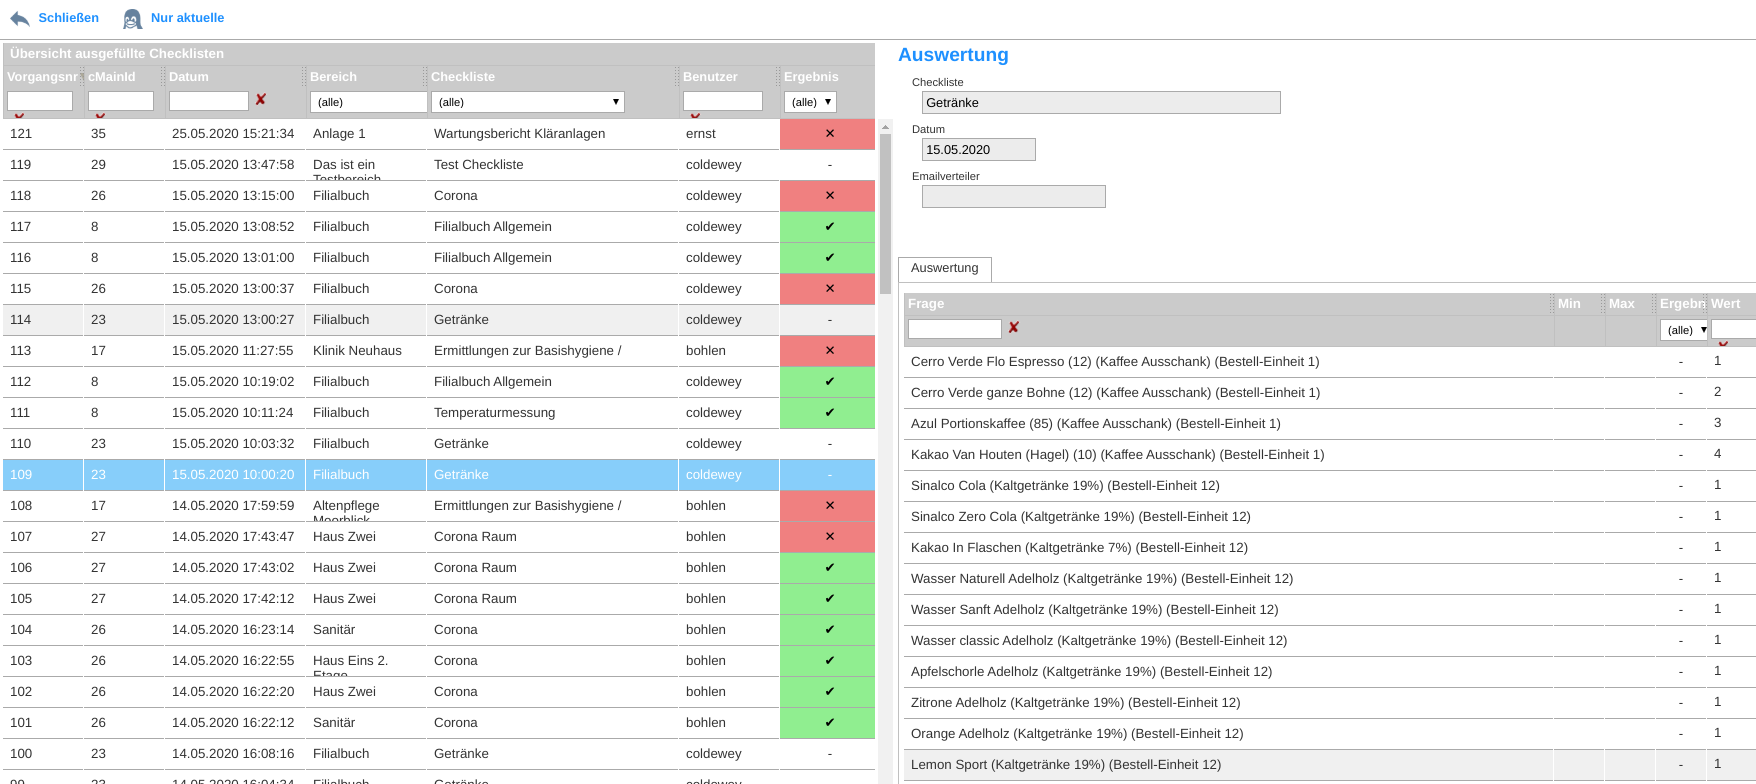Open the Ergebnis dropdown in Auswertung table
This screenshot has width=1756, height=784.
point(1684,330)
